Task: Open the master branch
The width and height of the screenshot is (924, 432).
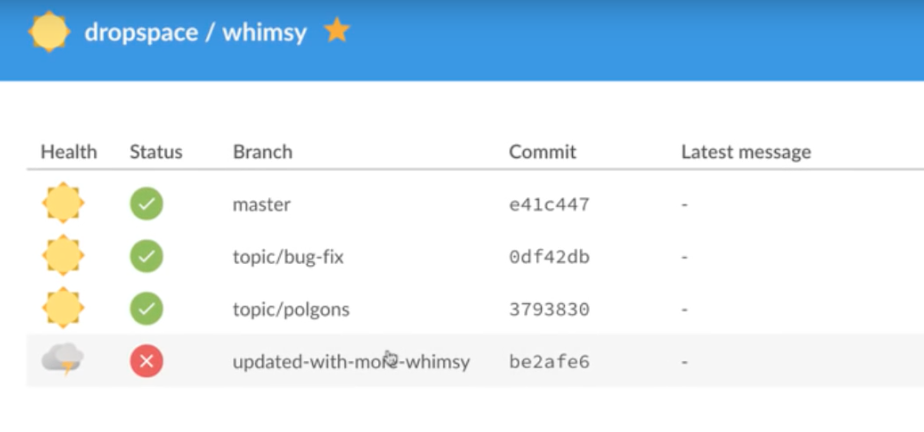Action: click(x=262, y=205)
